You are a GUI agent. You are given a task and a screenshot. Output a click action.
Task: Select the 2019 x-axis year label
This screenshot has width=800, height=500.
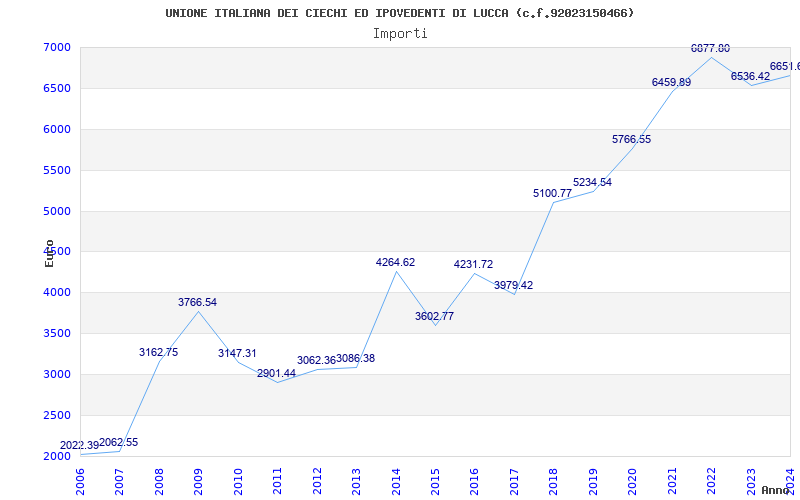click(x=593, y=482)
